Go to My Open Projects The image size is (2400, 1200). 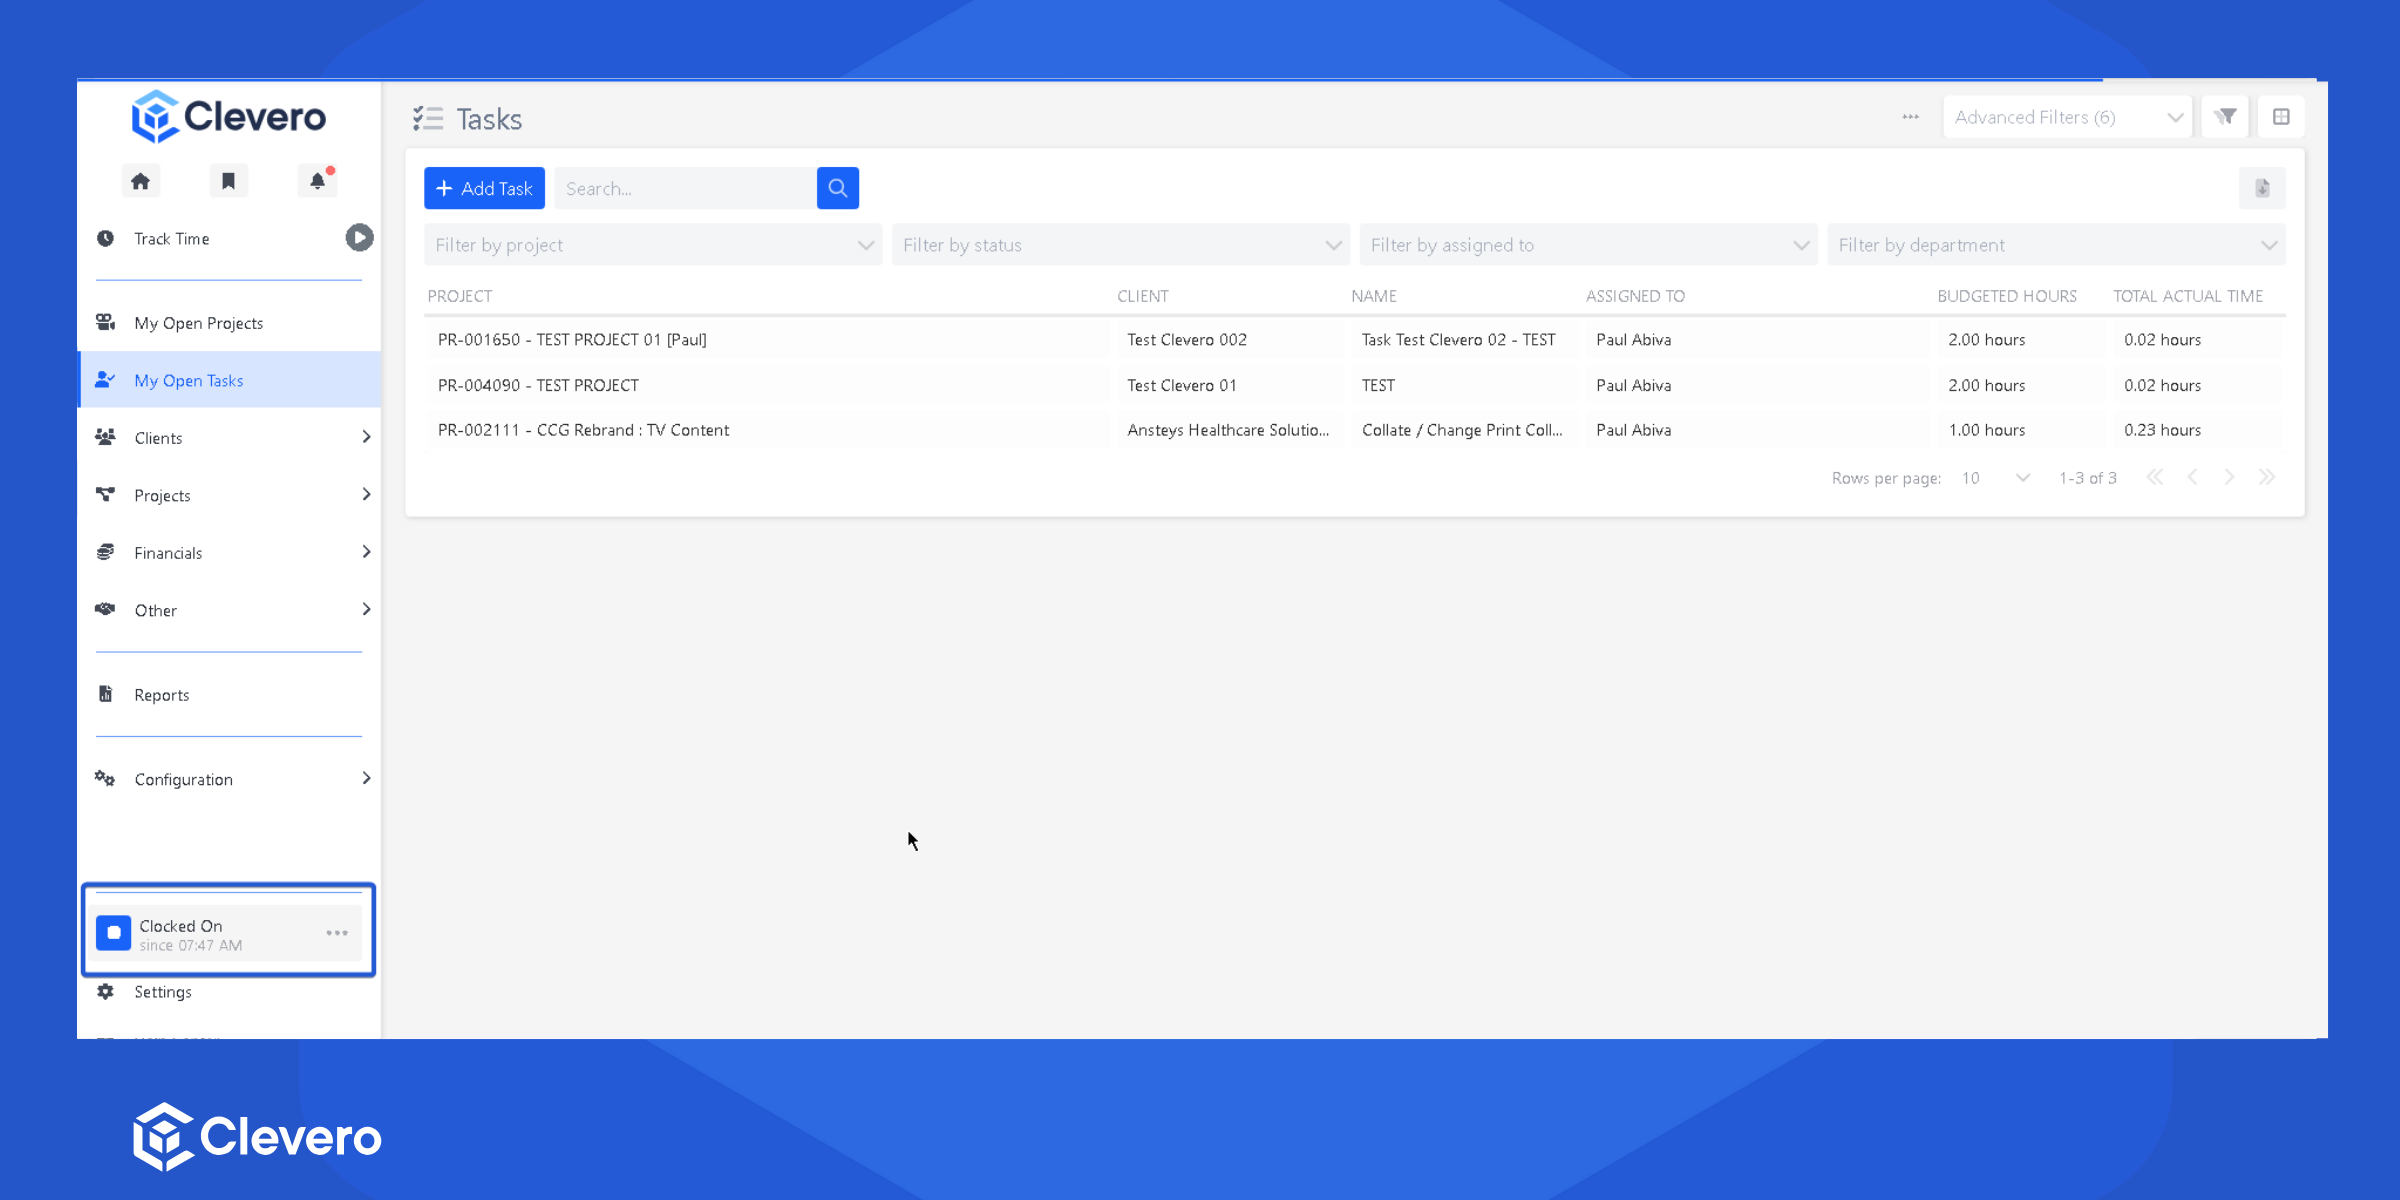point(198,323)
